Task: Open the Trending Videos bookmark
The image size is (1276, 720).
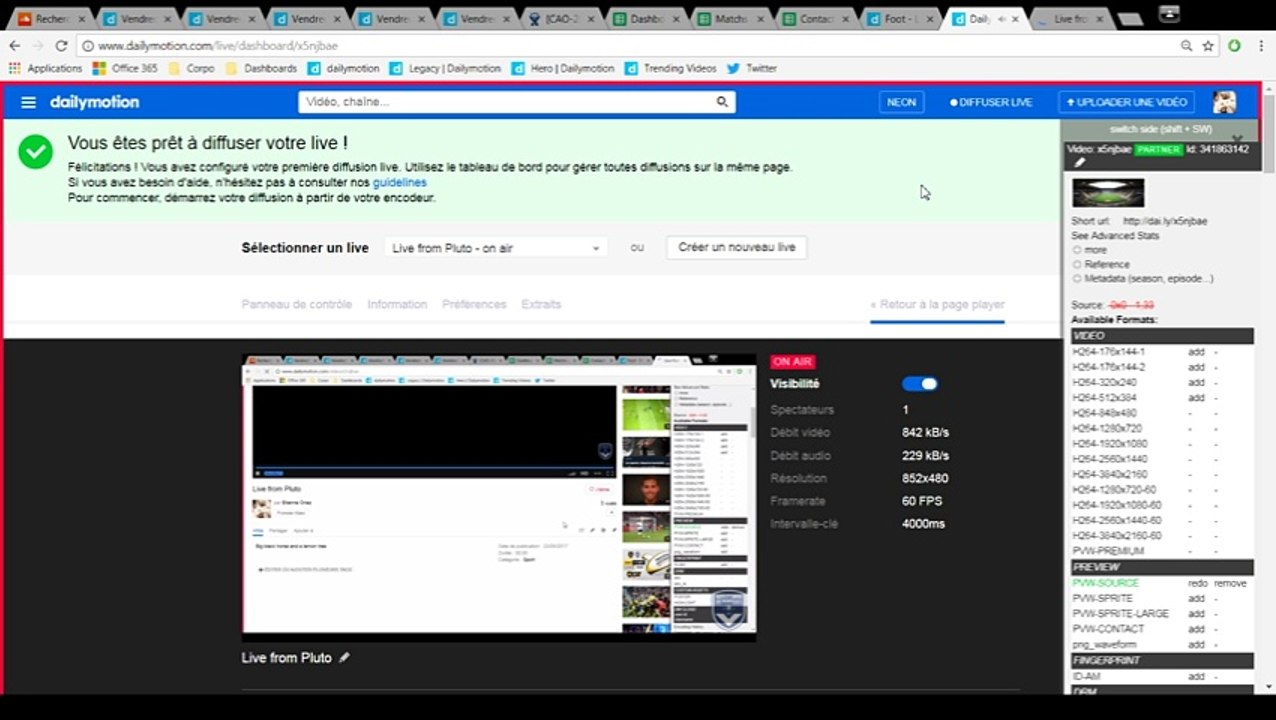Action: pos(670,68)
